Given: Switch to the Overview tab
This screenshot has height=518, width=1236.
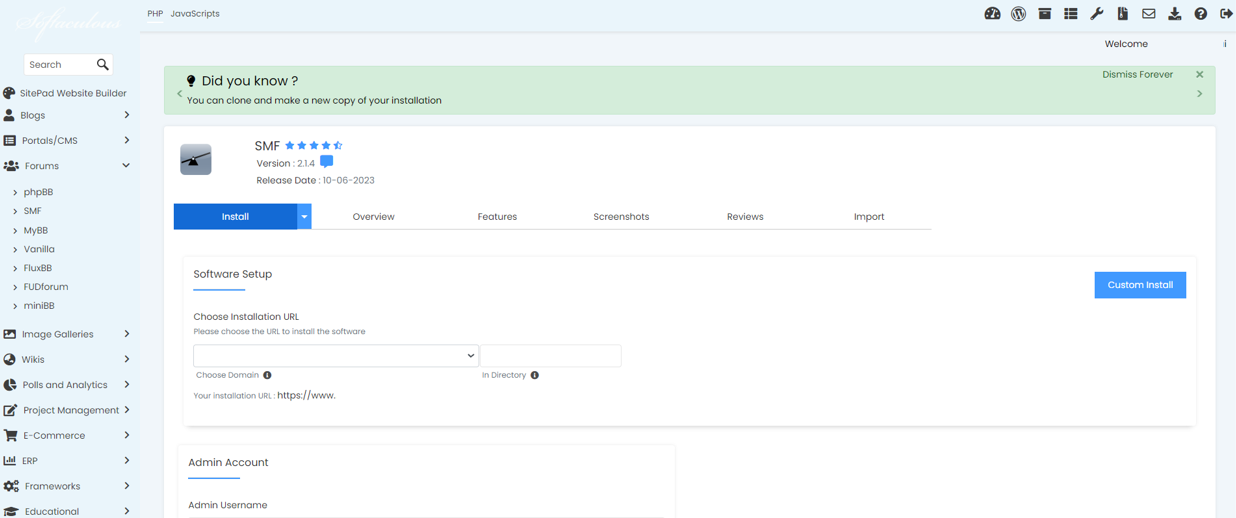Looking at the screenshot, I should (x=373, y=217).
